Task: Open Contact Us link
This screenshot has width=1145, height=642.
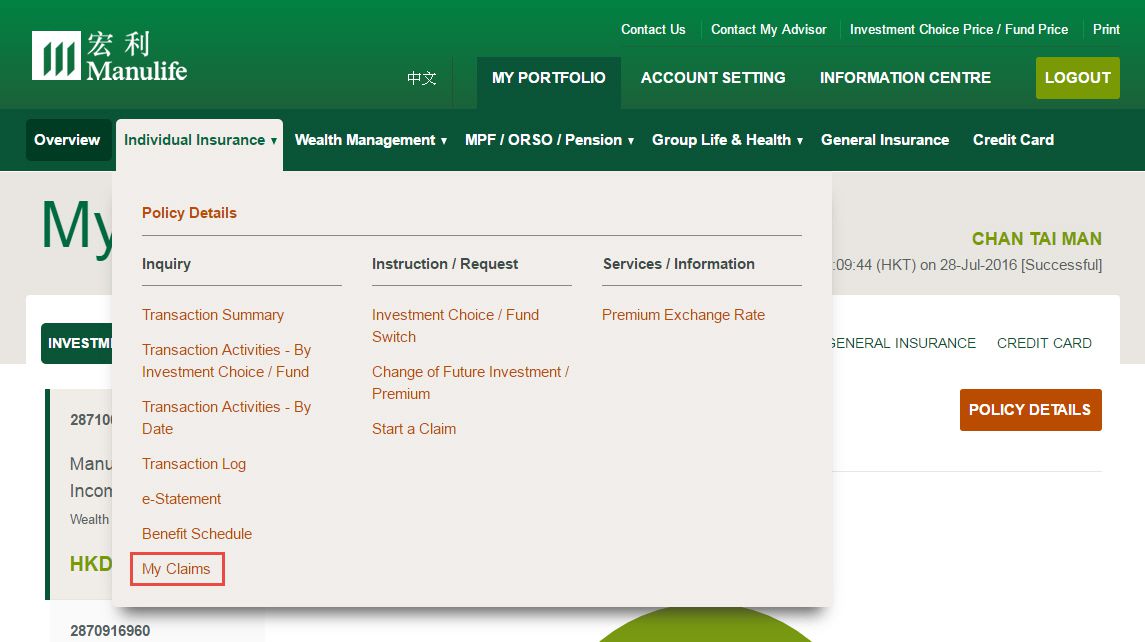Action: [x=653, y=29]
